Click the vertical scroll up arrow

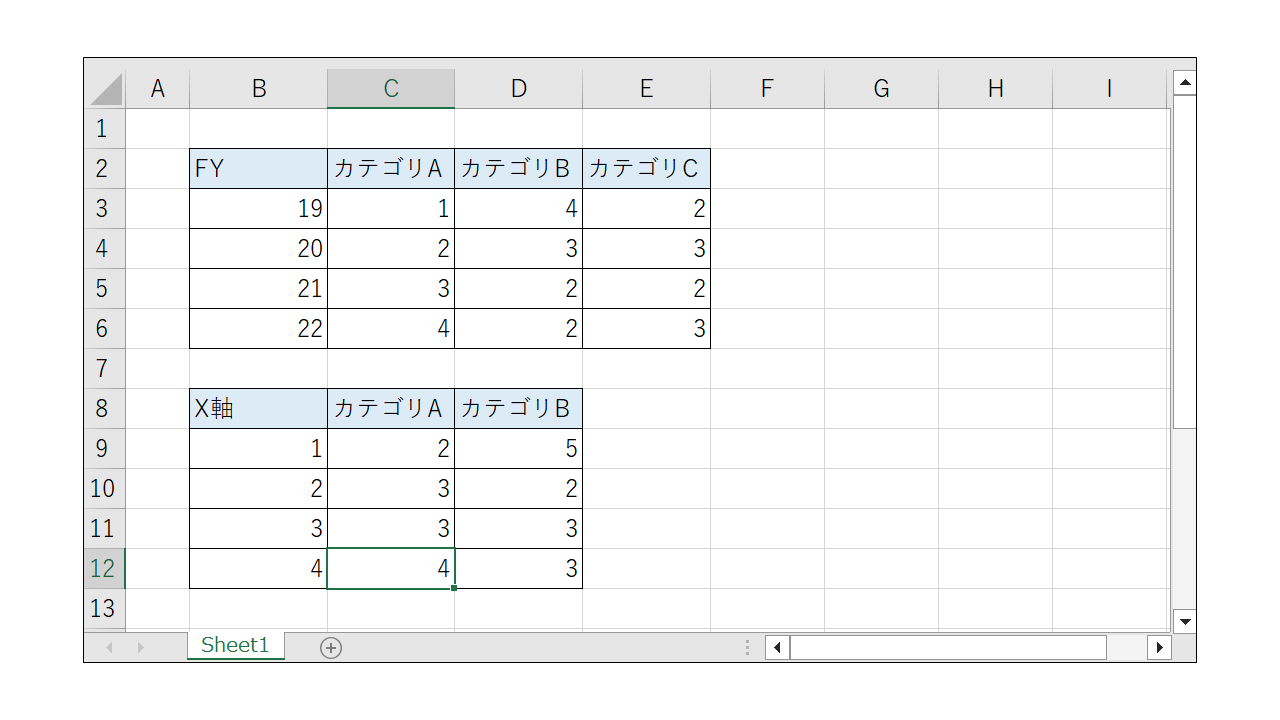(x=1186, y=81)
